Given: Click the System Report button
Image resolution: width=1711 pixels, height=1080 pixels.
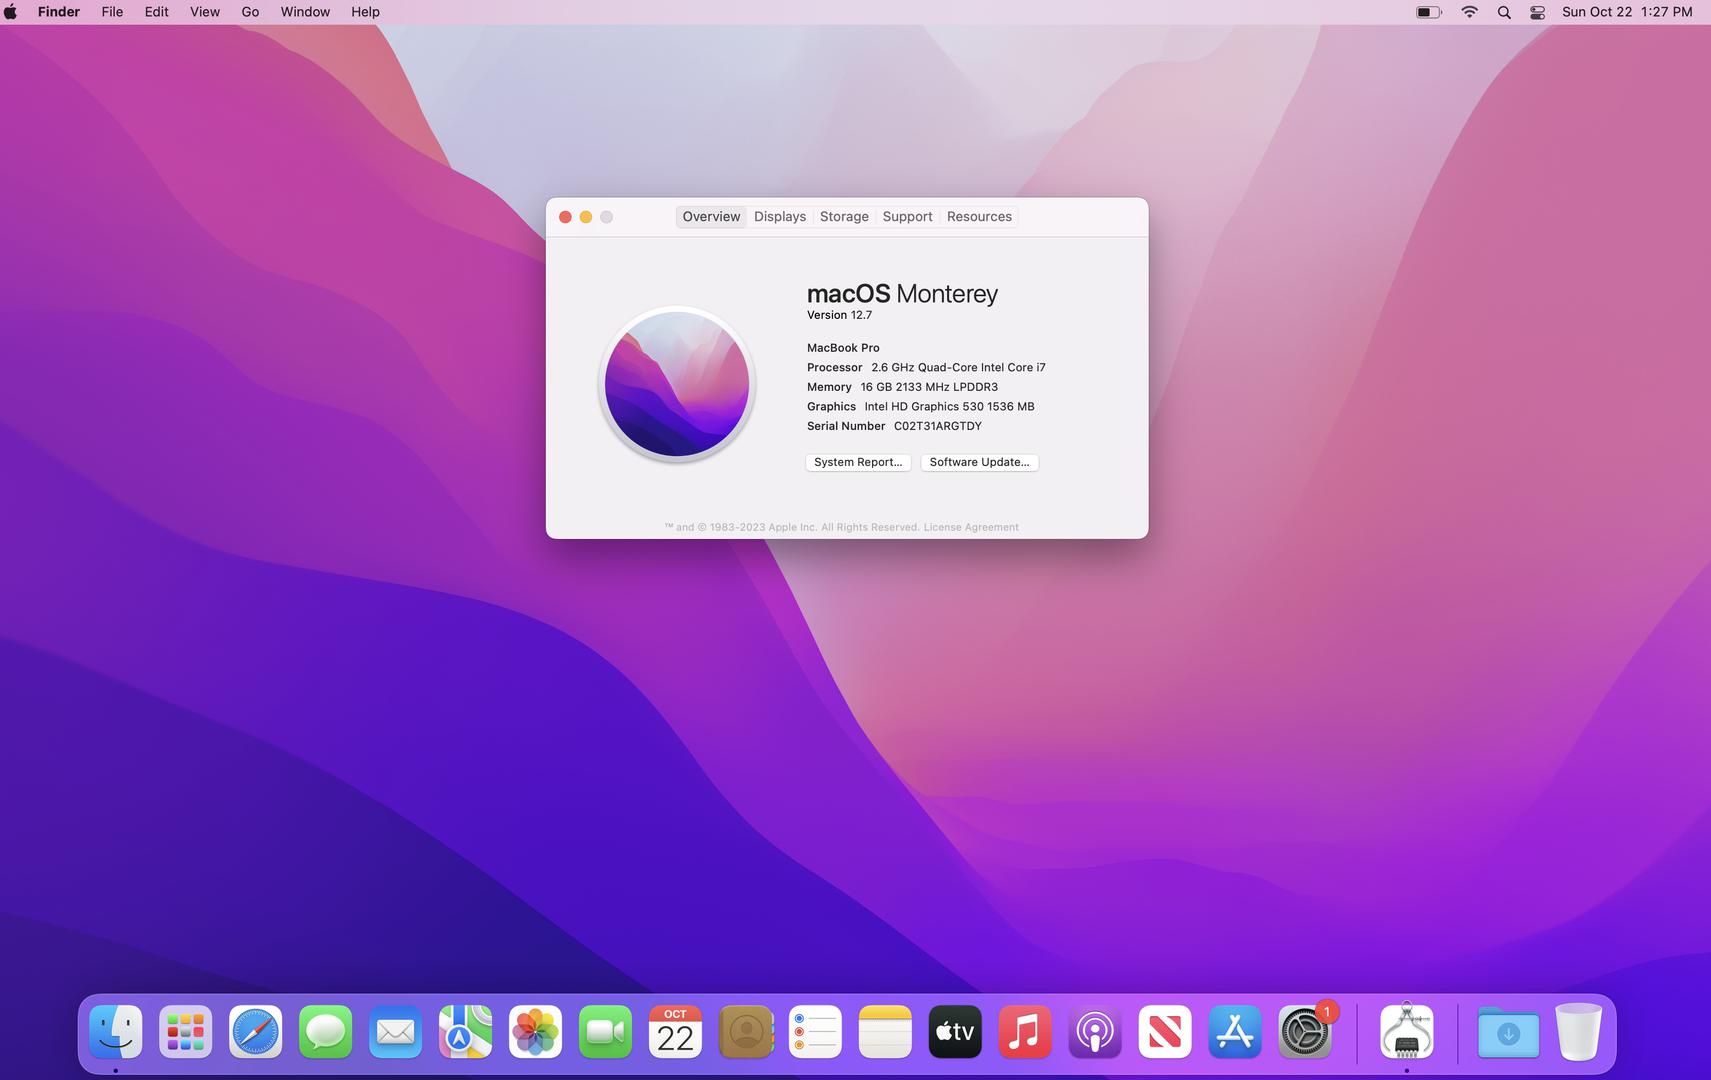Looking at the screenshot, I should [x=858, y=462].
